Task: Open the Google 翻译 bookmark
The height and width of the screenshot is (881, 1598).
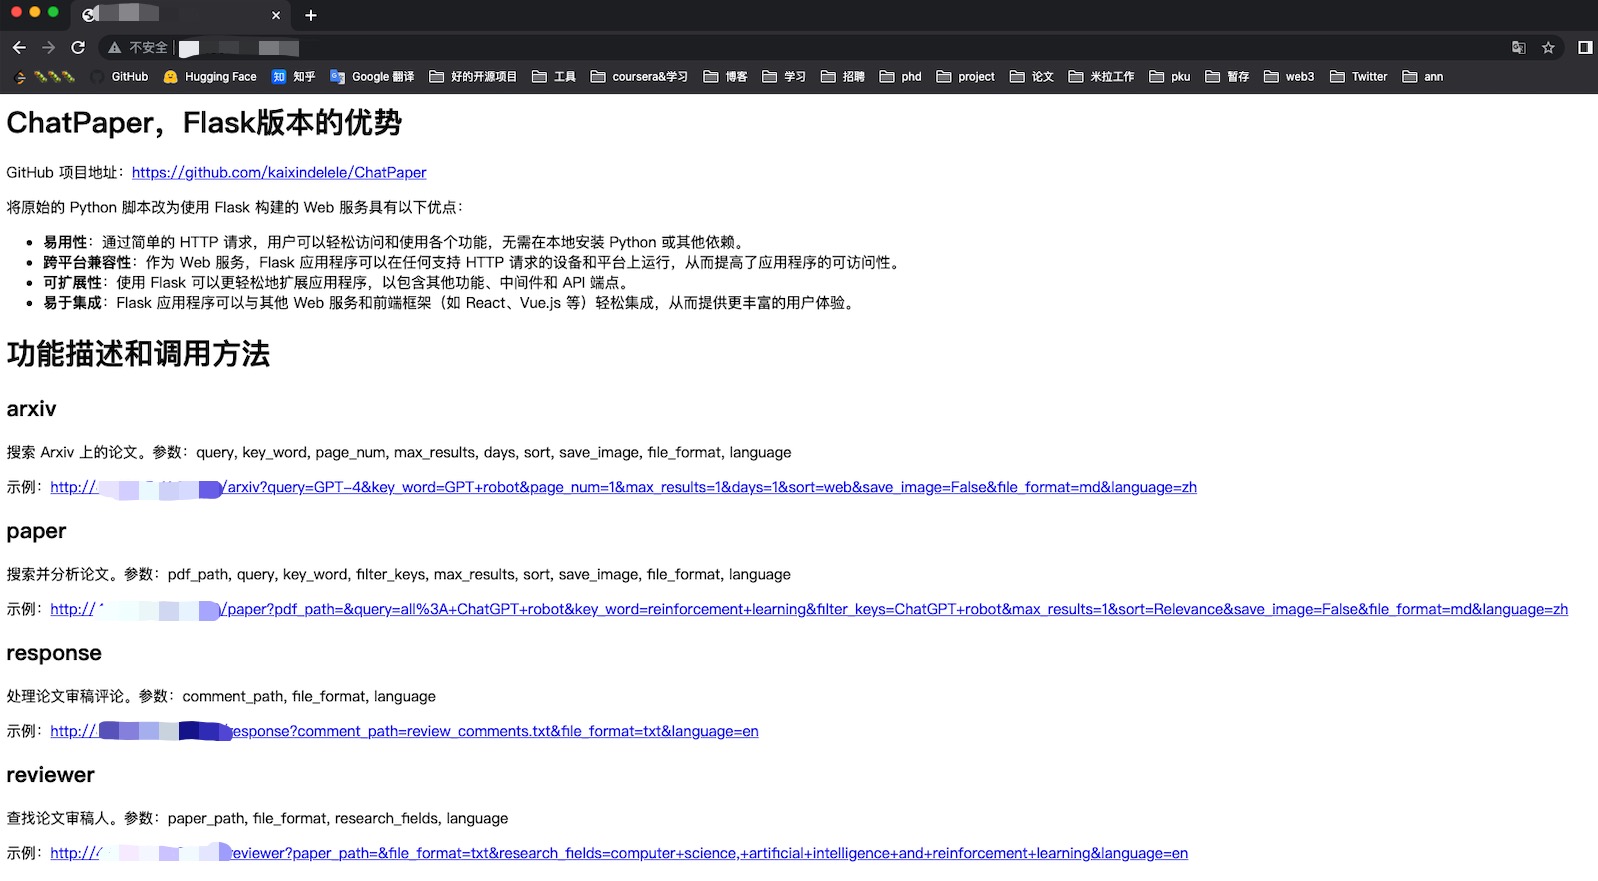Action: 372,76
